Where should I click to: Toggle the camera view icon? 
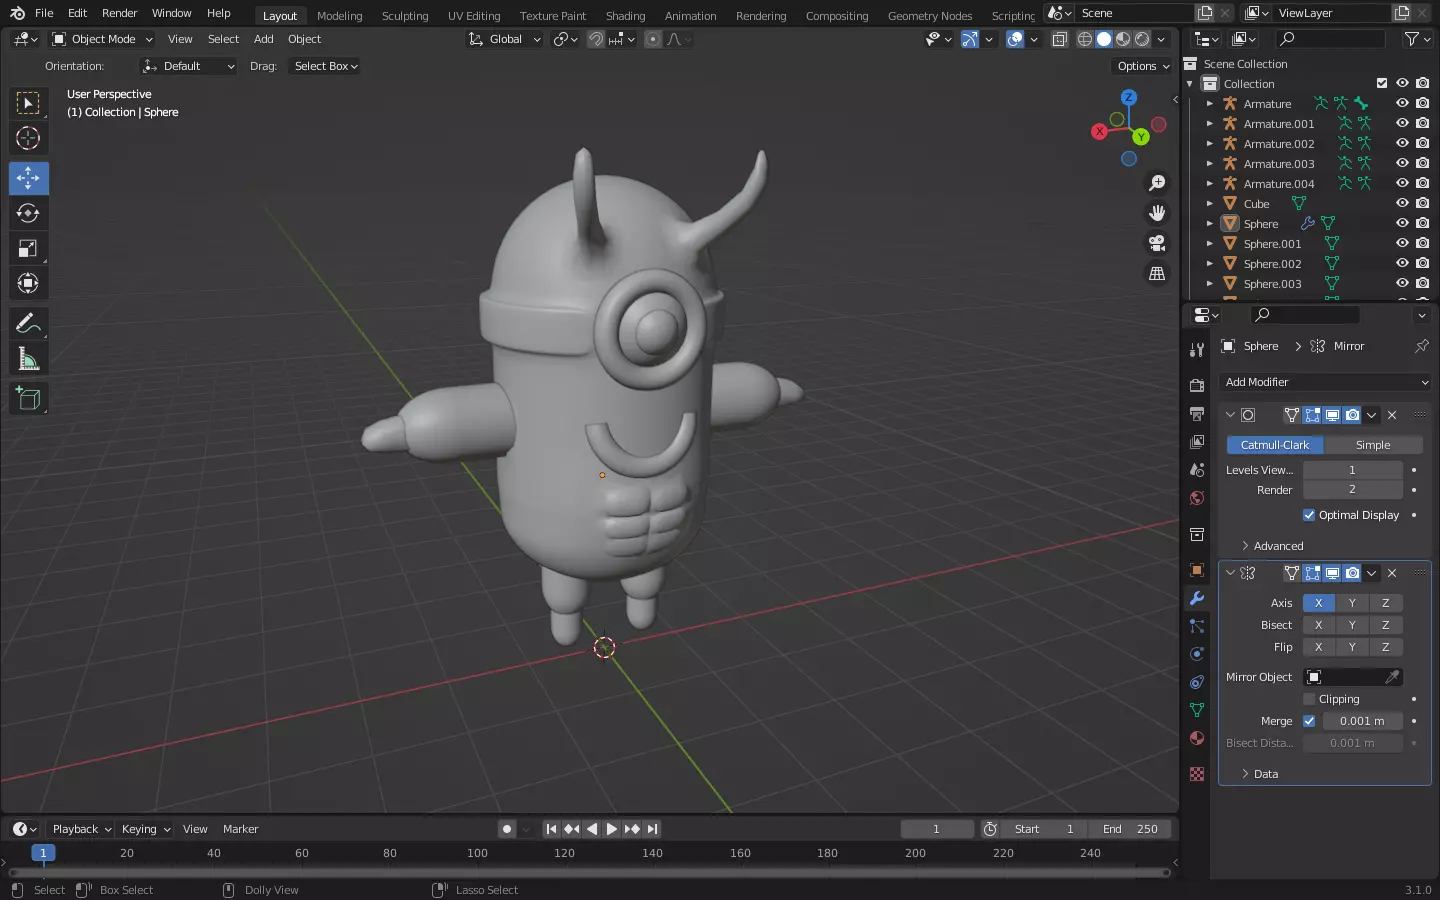tap(1157, 243)
